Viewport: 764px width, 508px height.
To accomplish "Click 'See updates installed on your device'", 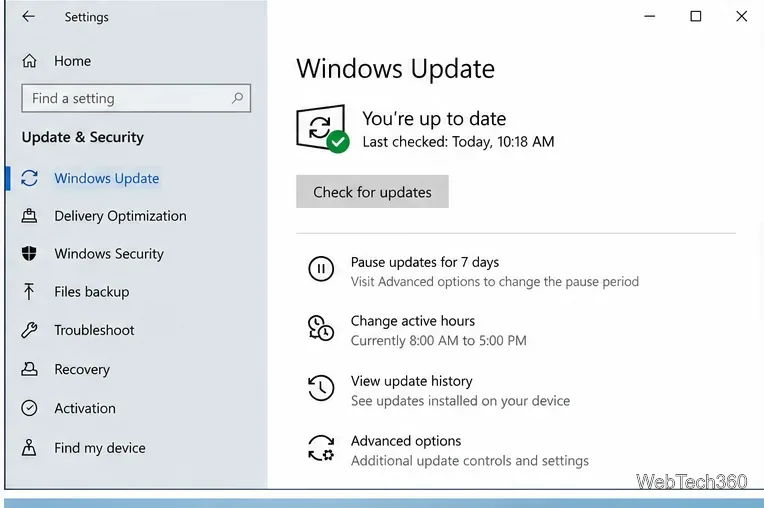I will click(x=460, y=401).
